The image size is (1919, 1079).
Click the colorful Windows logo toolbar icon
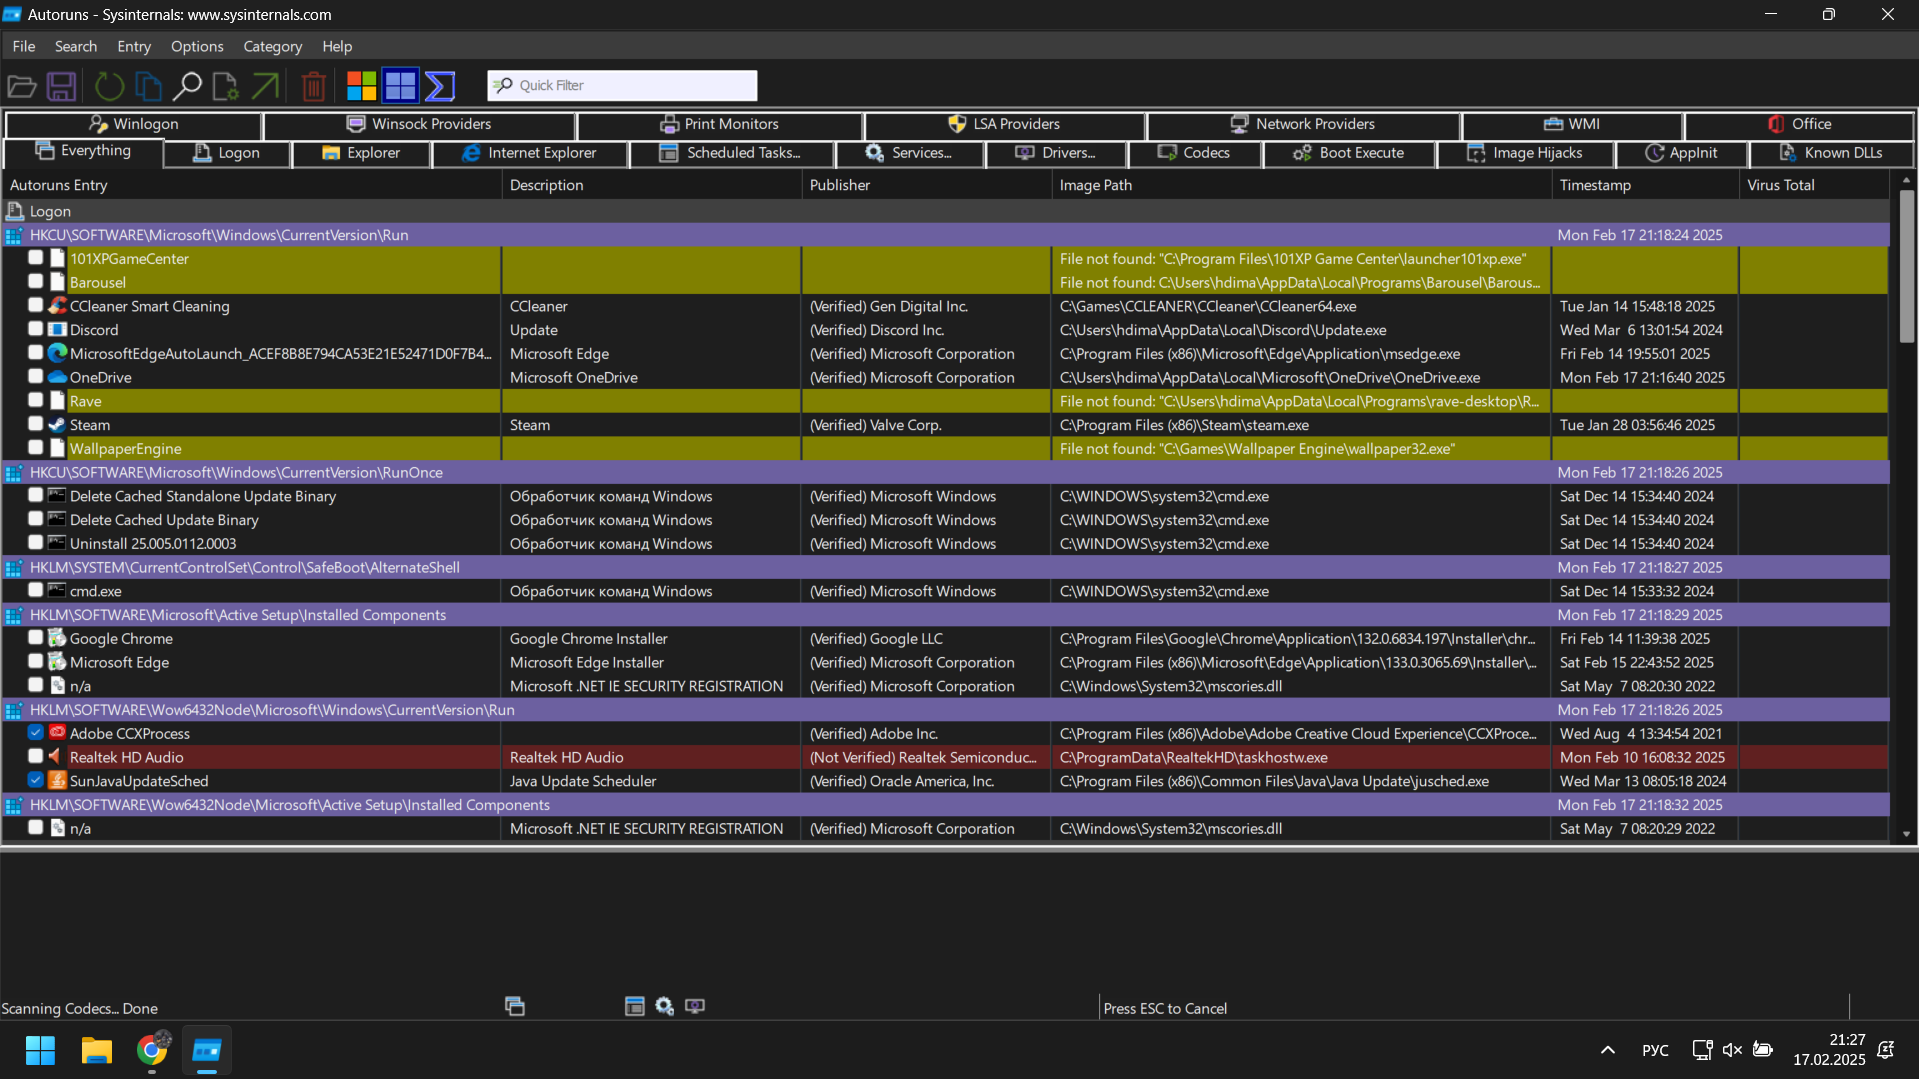361,86
